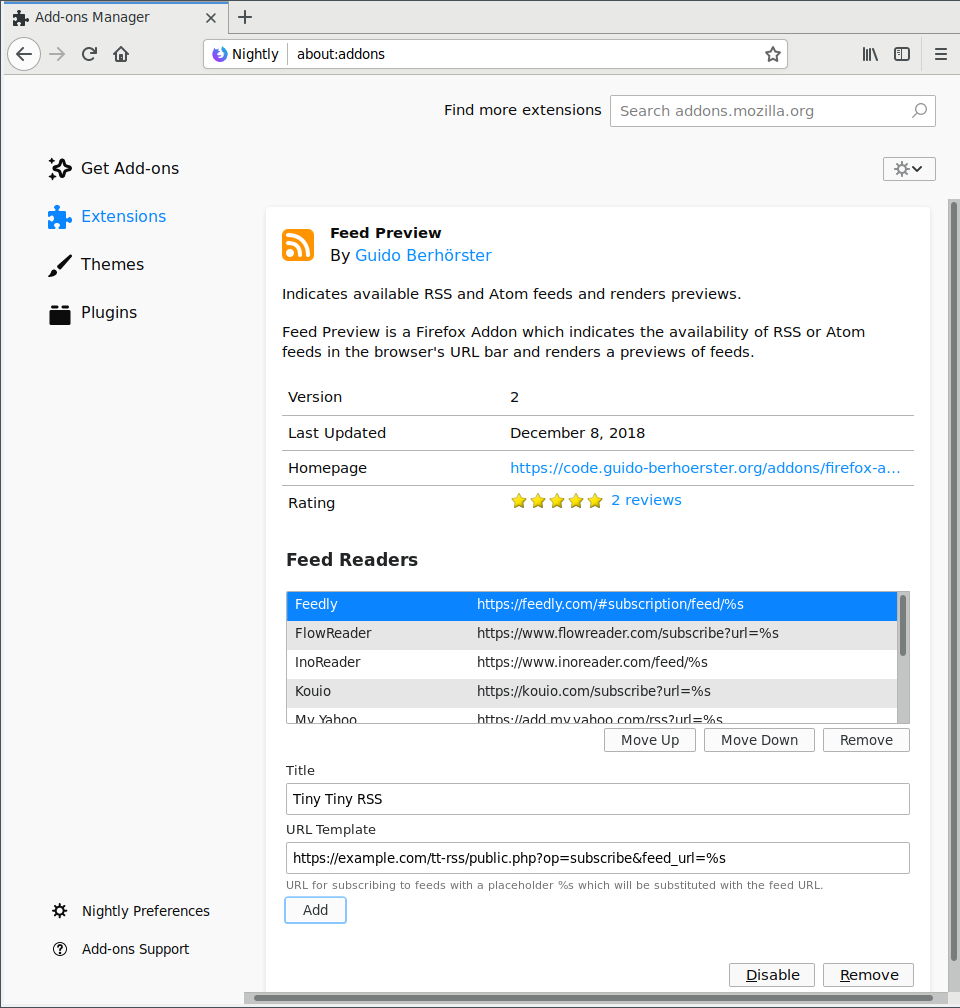The width and height of the screenshot is (960, 1008).
Task: Select the Extensions category
Action: [107, 217]
